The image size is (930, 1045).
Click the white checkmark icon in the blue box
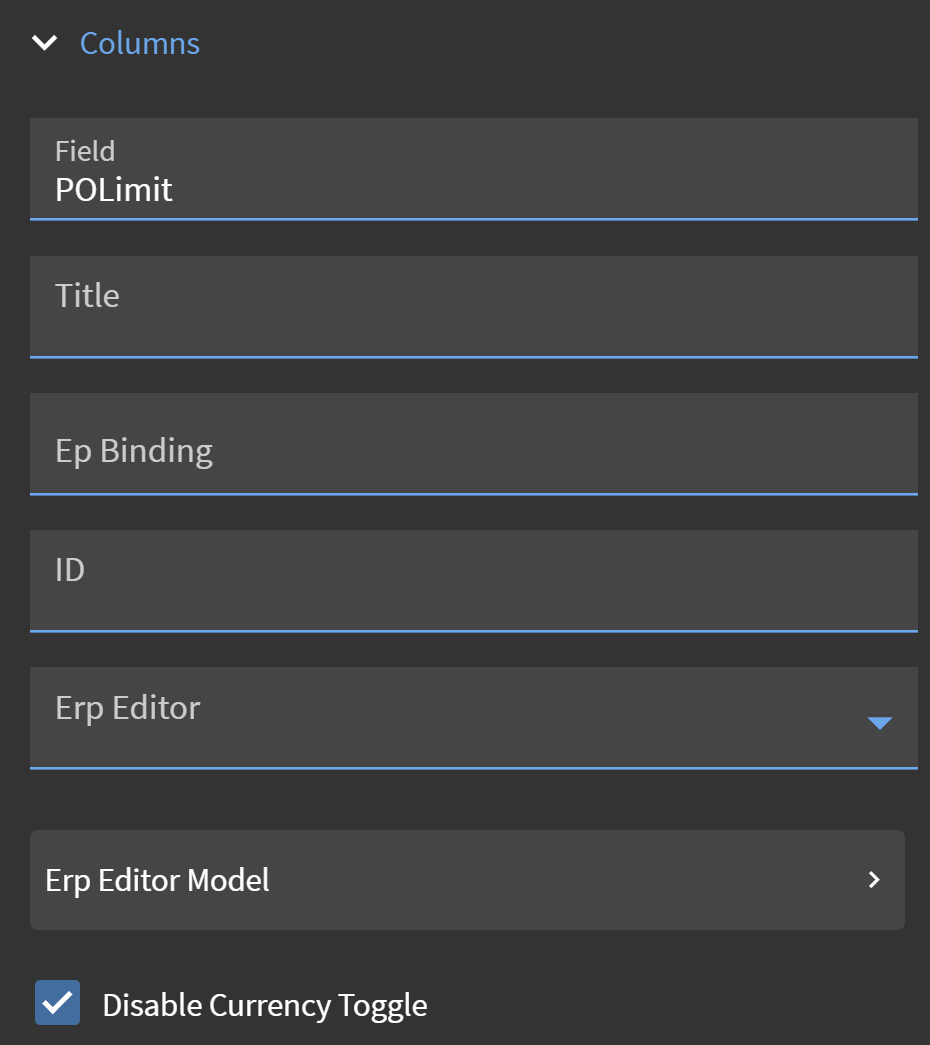(58, 1002)
